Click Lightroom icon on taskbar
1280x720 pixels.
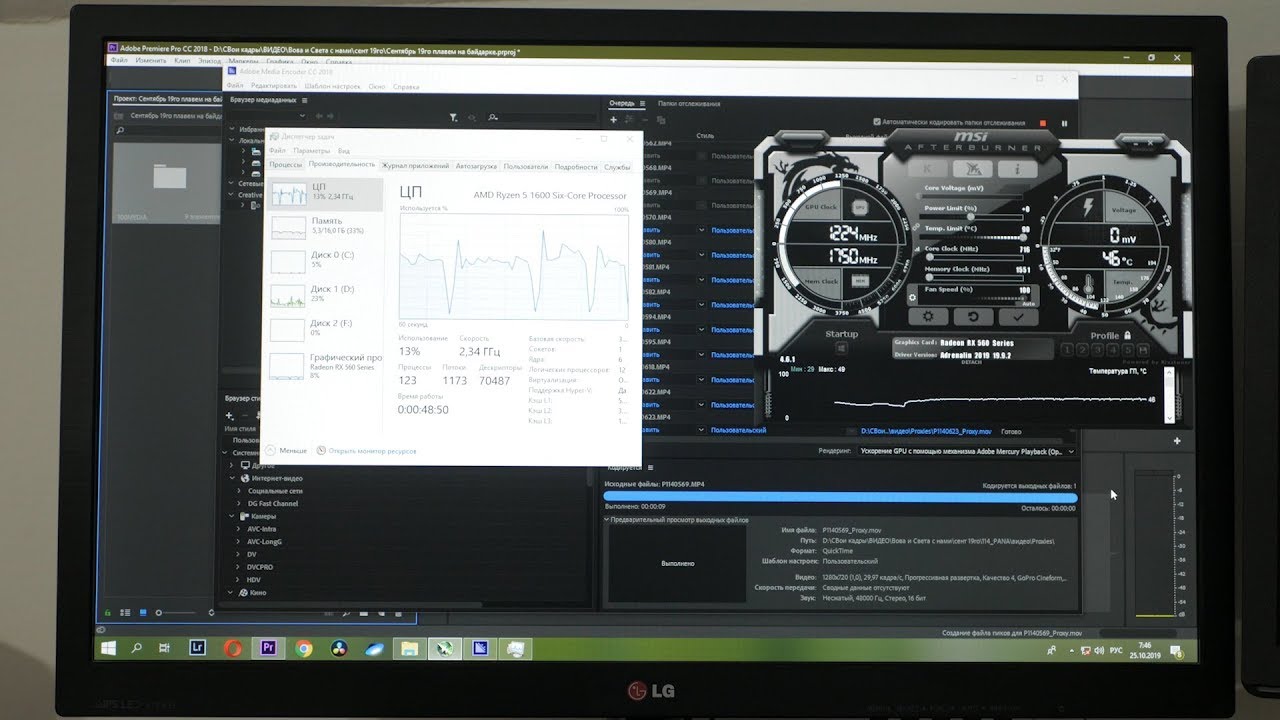(x=199, y=648)
